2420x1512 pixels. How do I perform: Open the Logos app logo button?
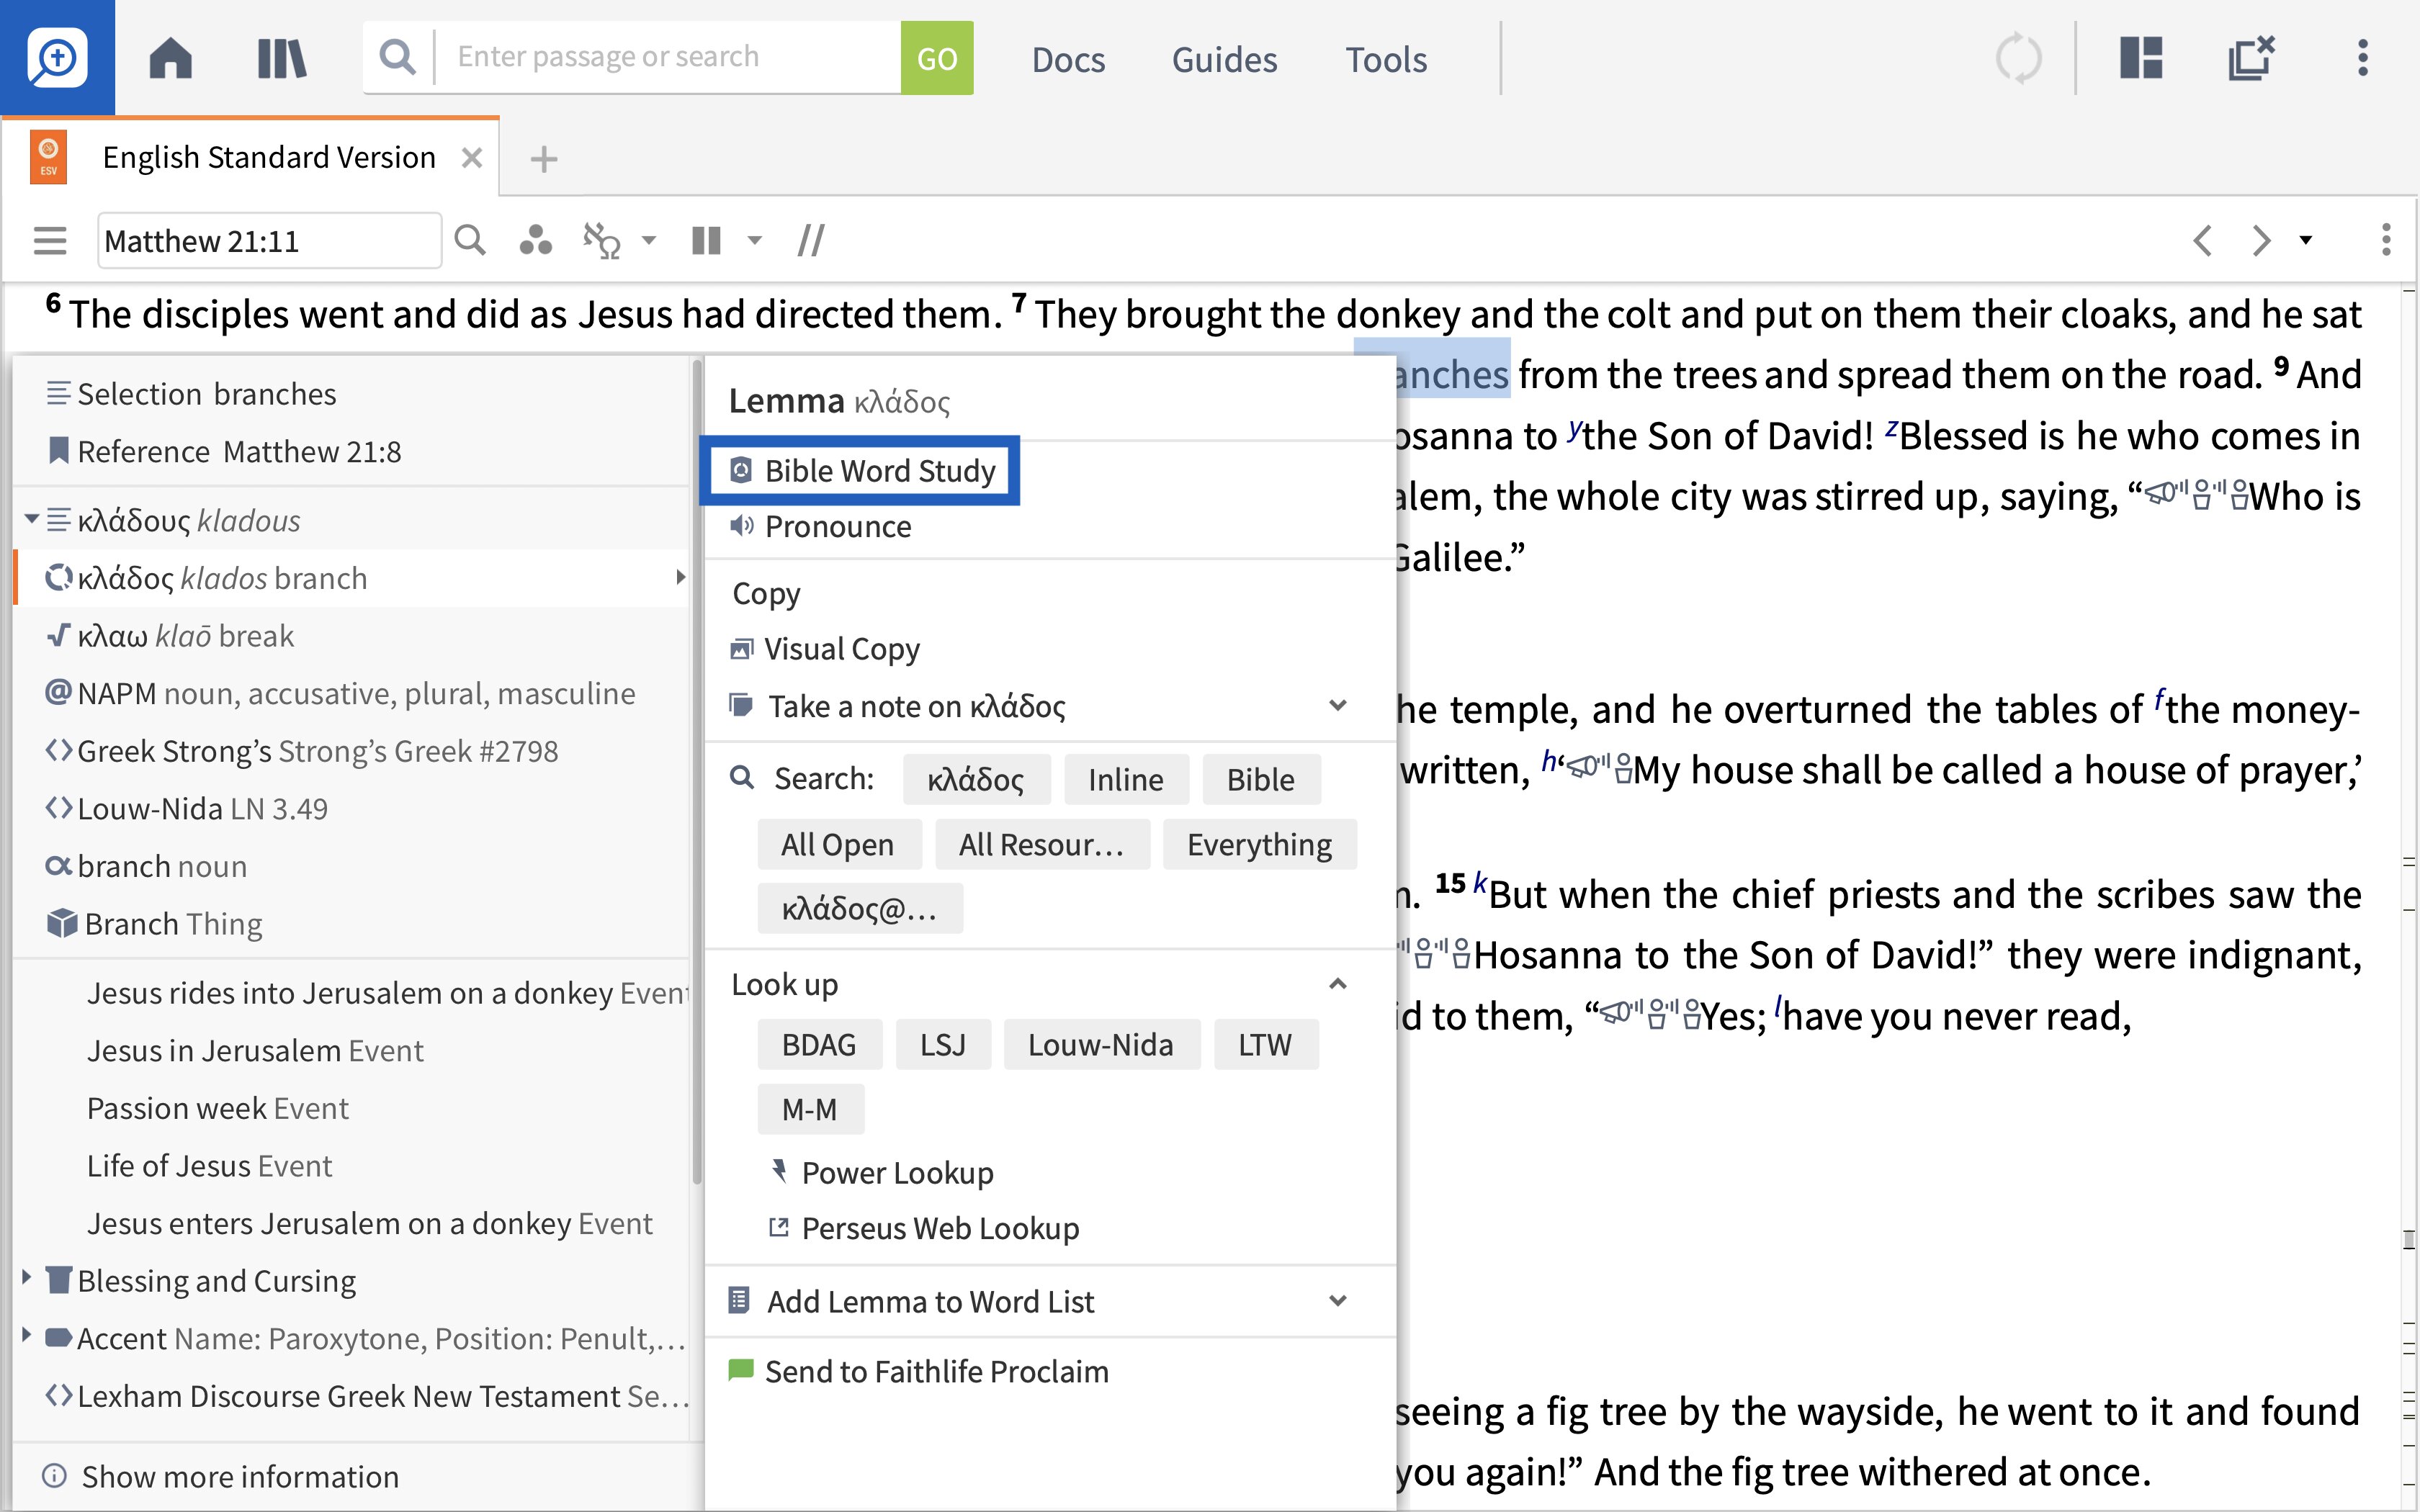(x=57, y=57)
